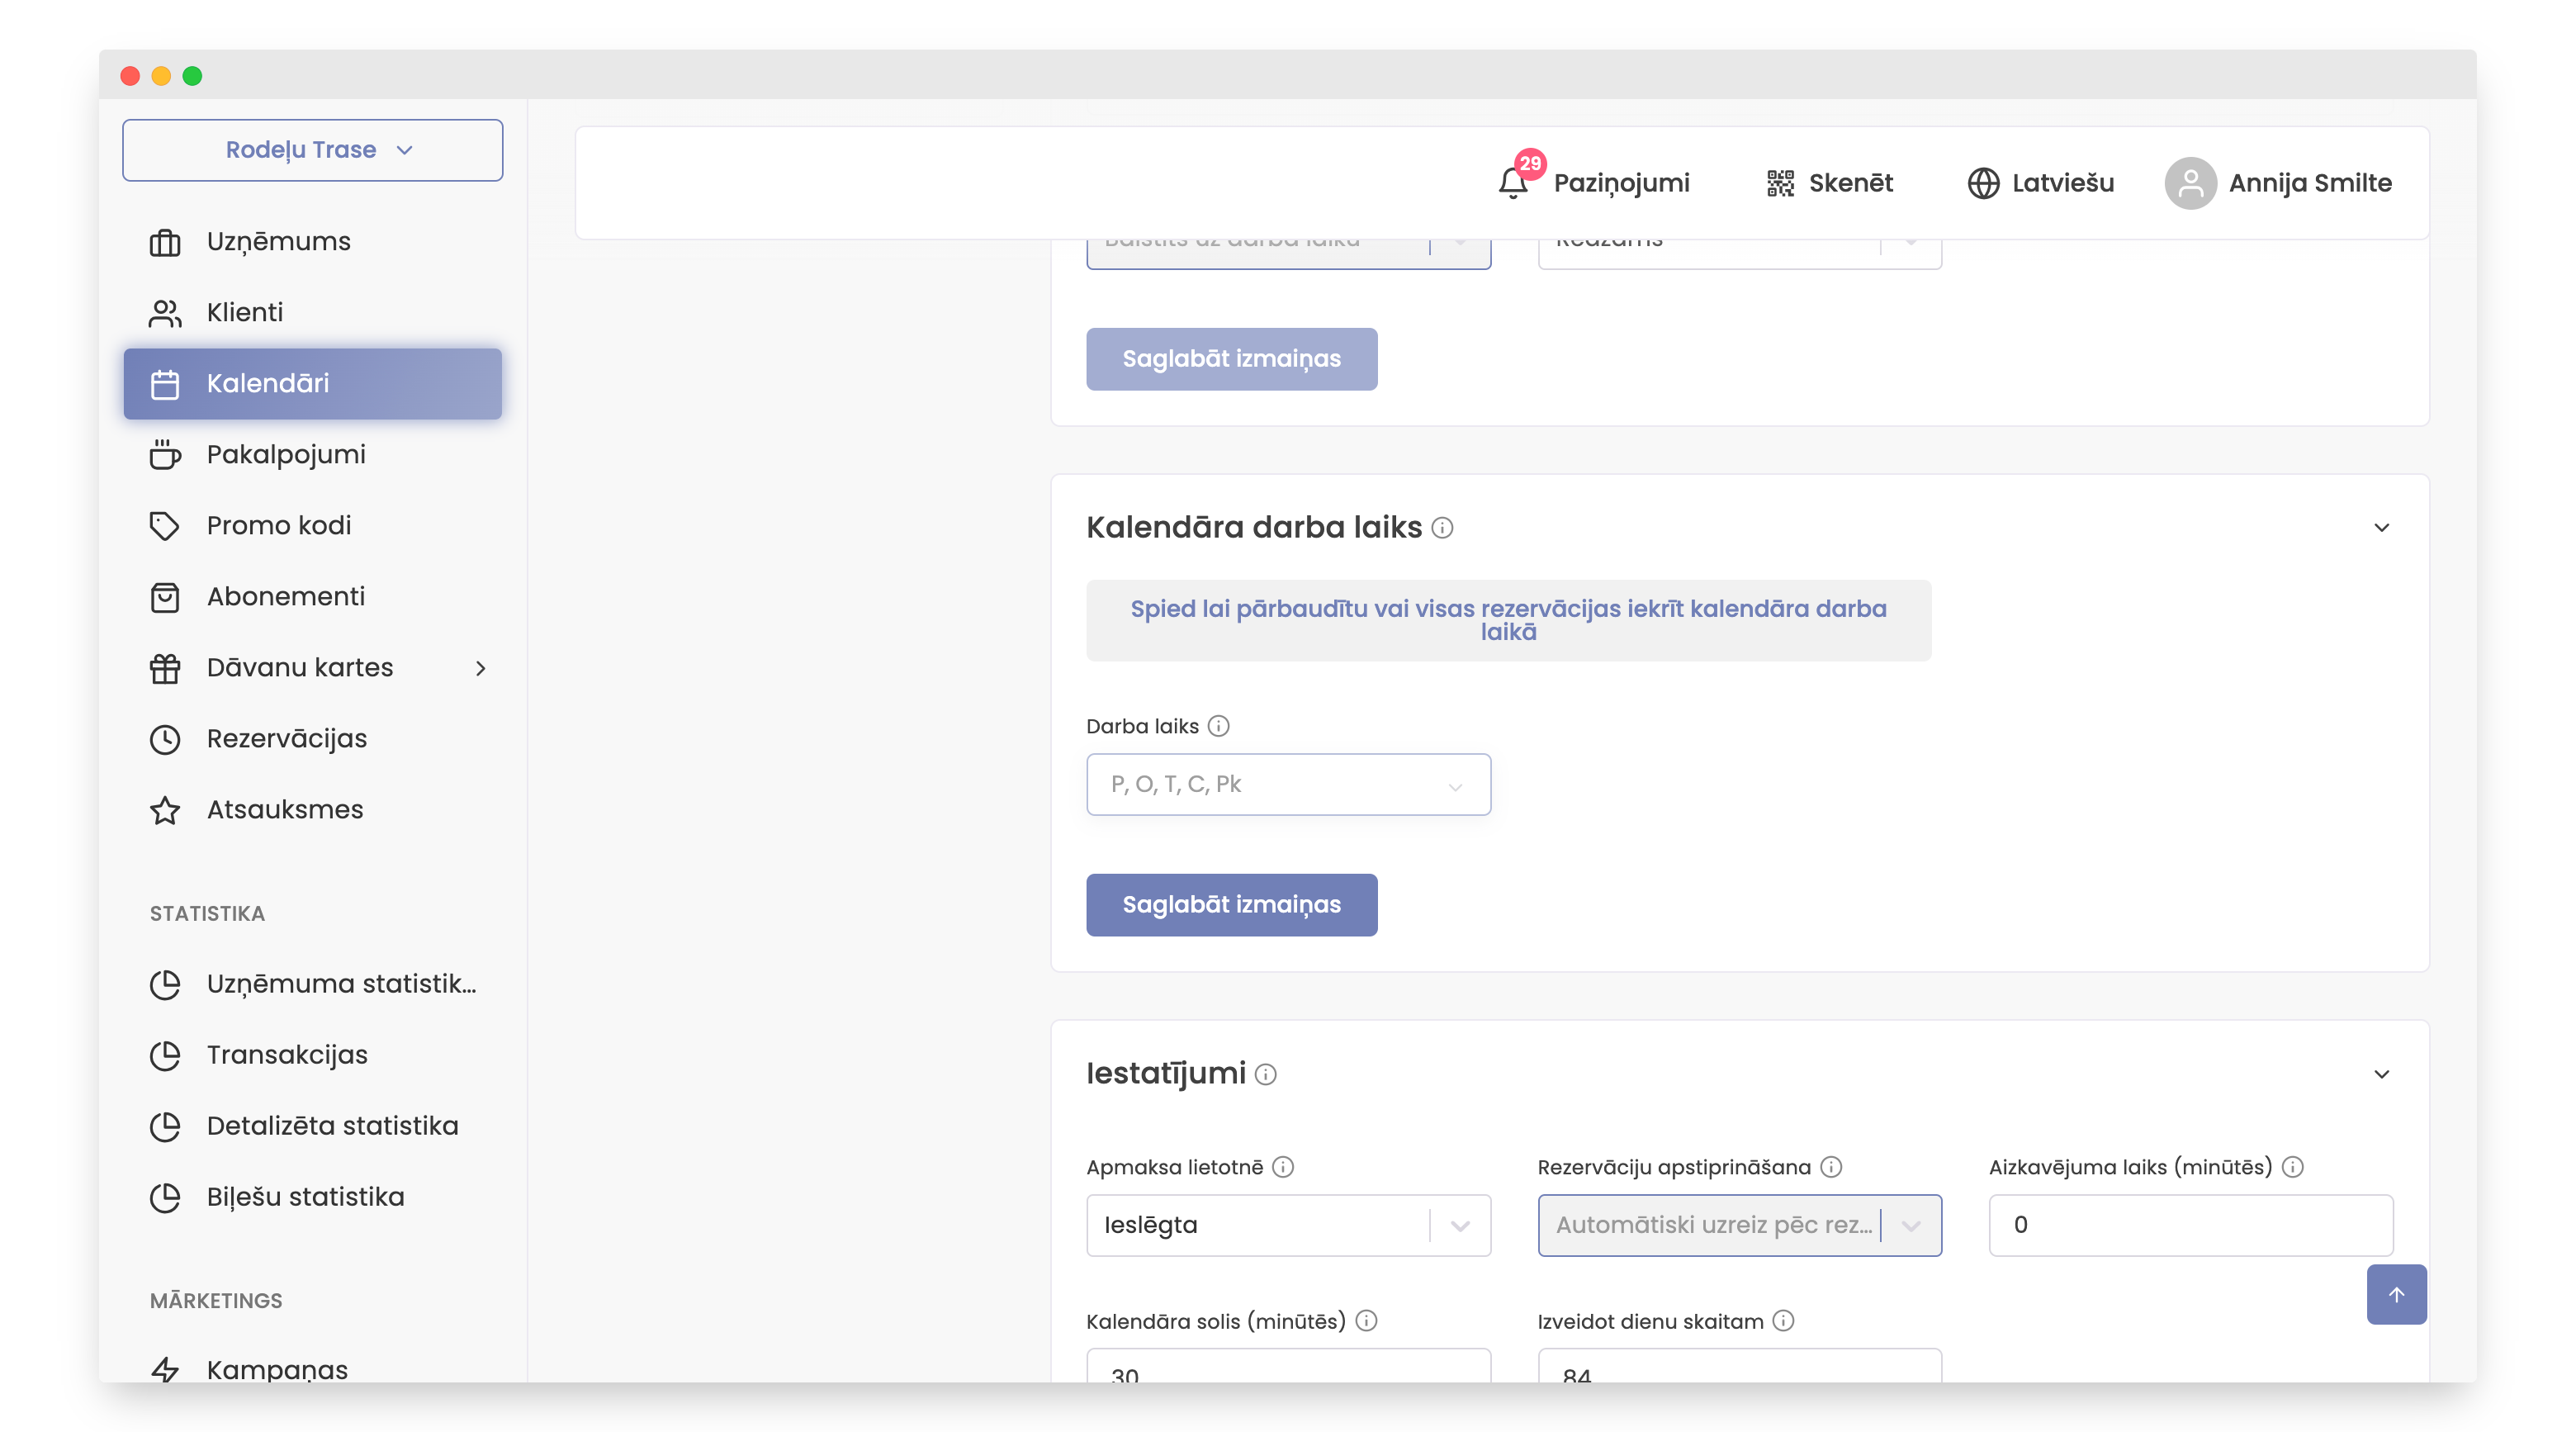Click the Aizkavējuma laiks minutes input field

click(2190, 1226)
